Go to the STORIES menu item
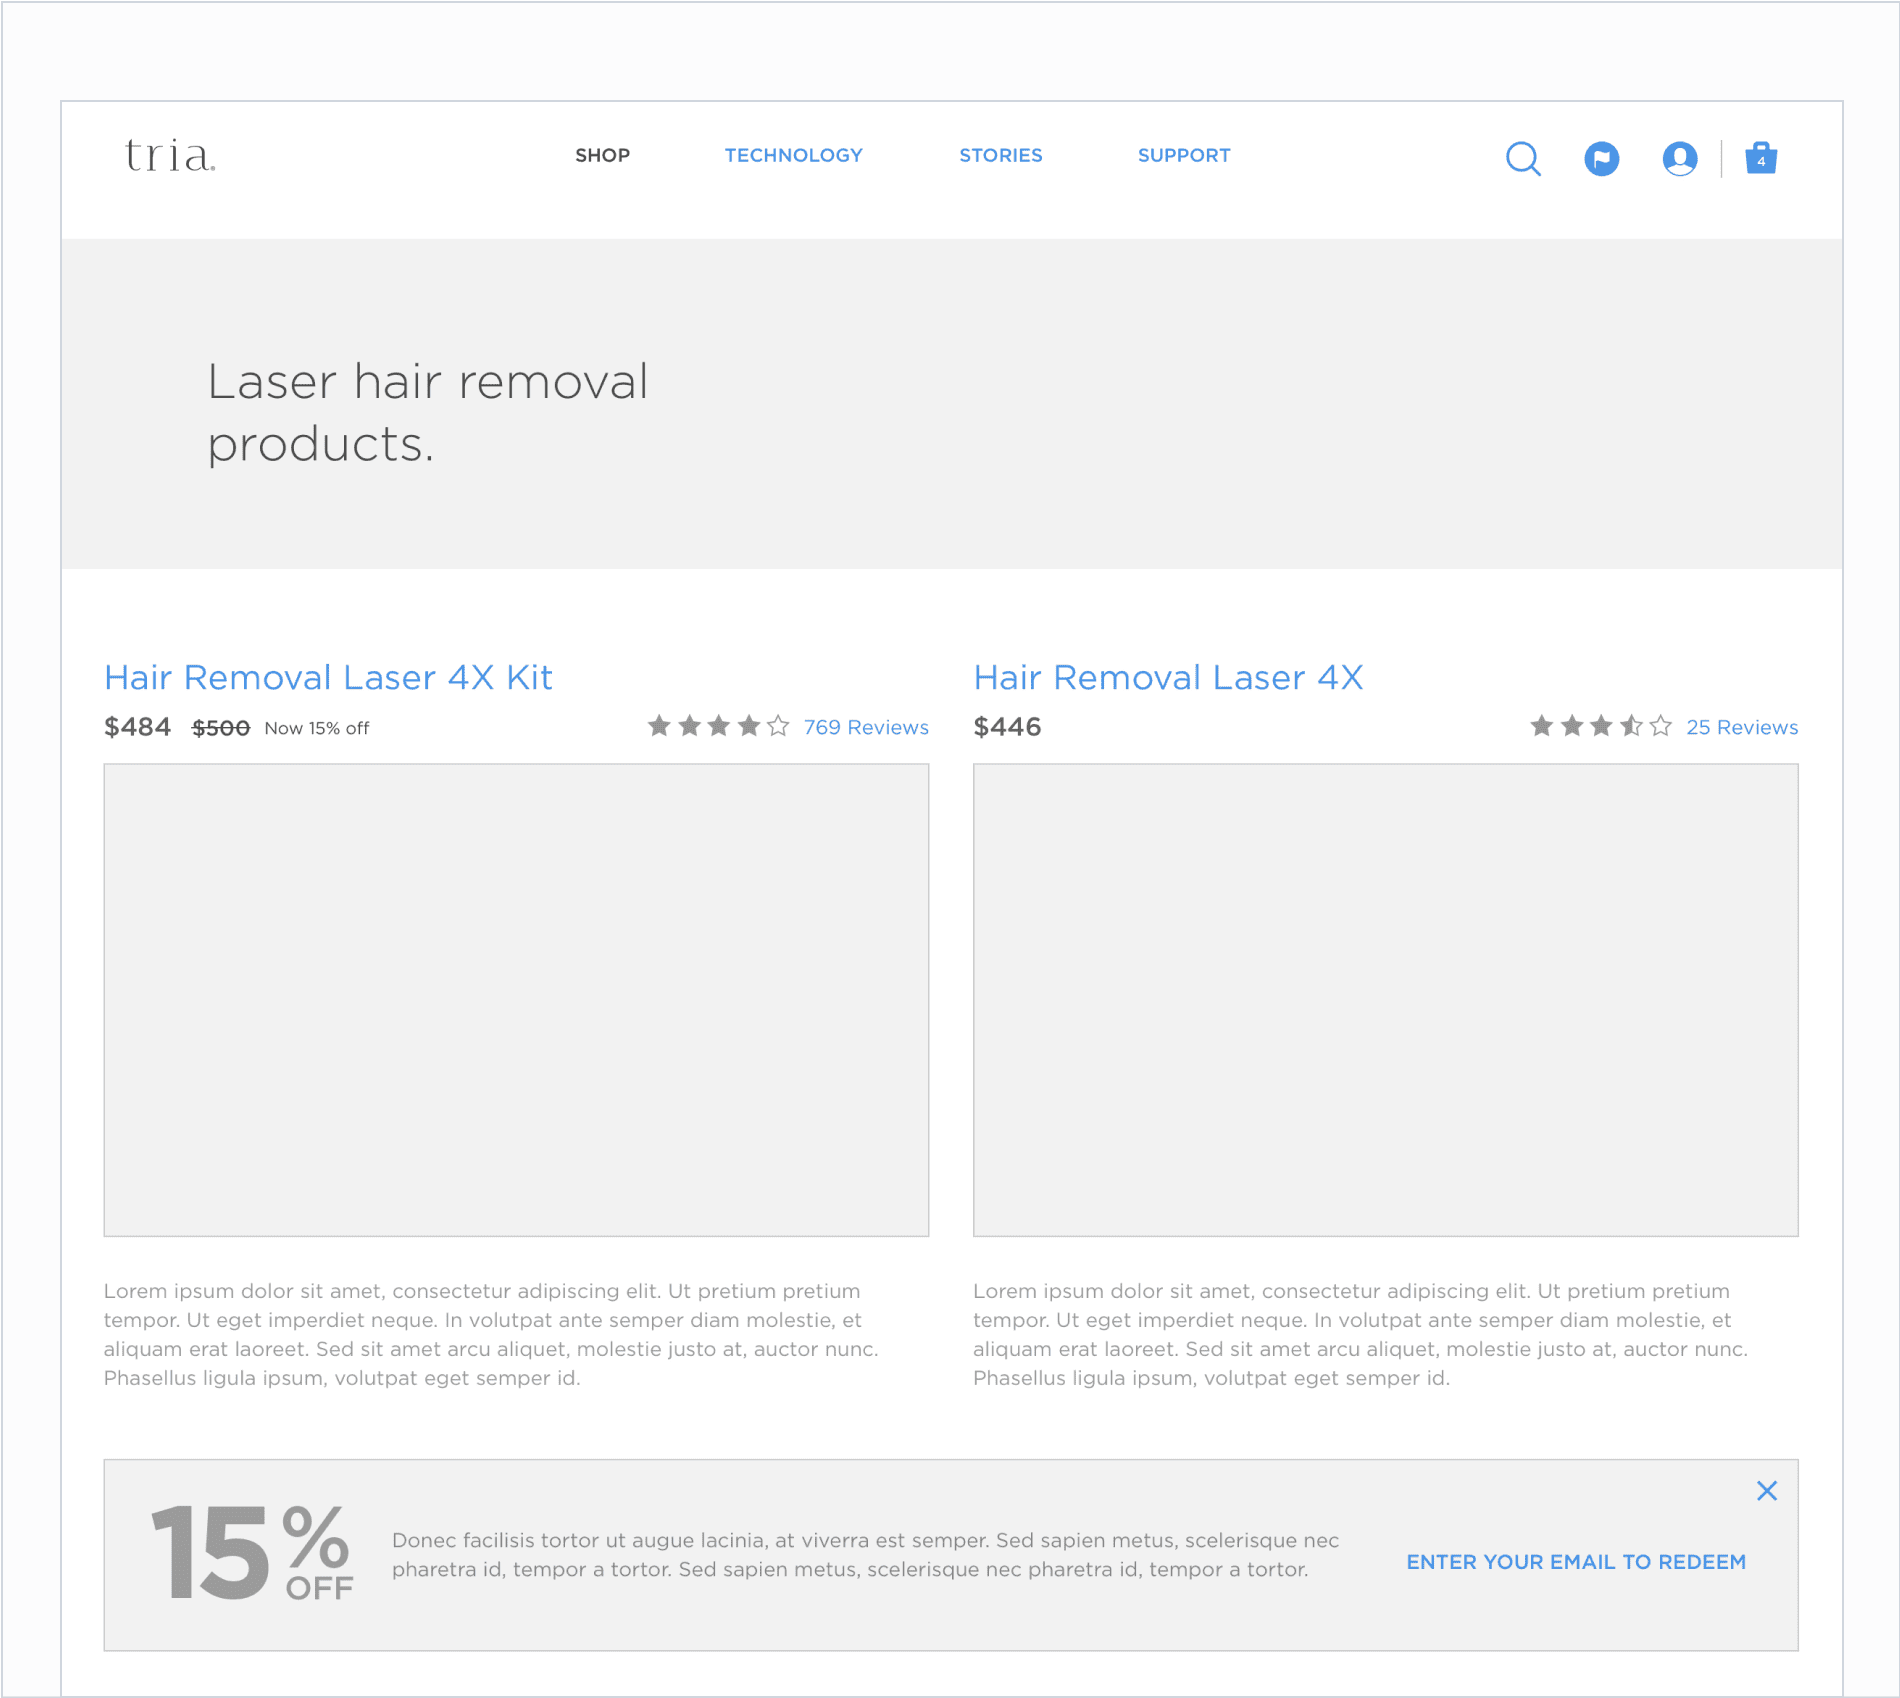Viewport: 1900px width, 1698px height. pyautogui.click(x=1000, y=155)
